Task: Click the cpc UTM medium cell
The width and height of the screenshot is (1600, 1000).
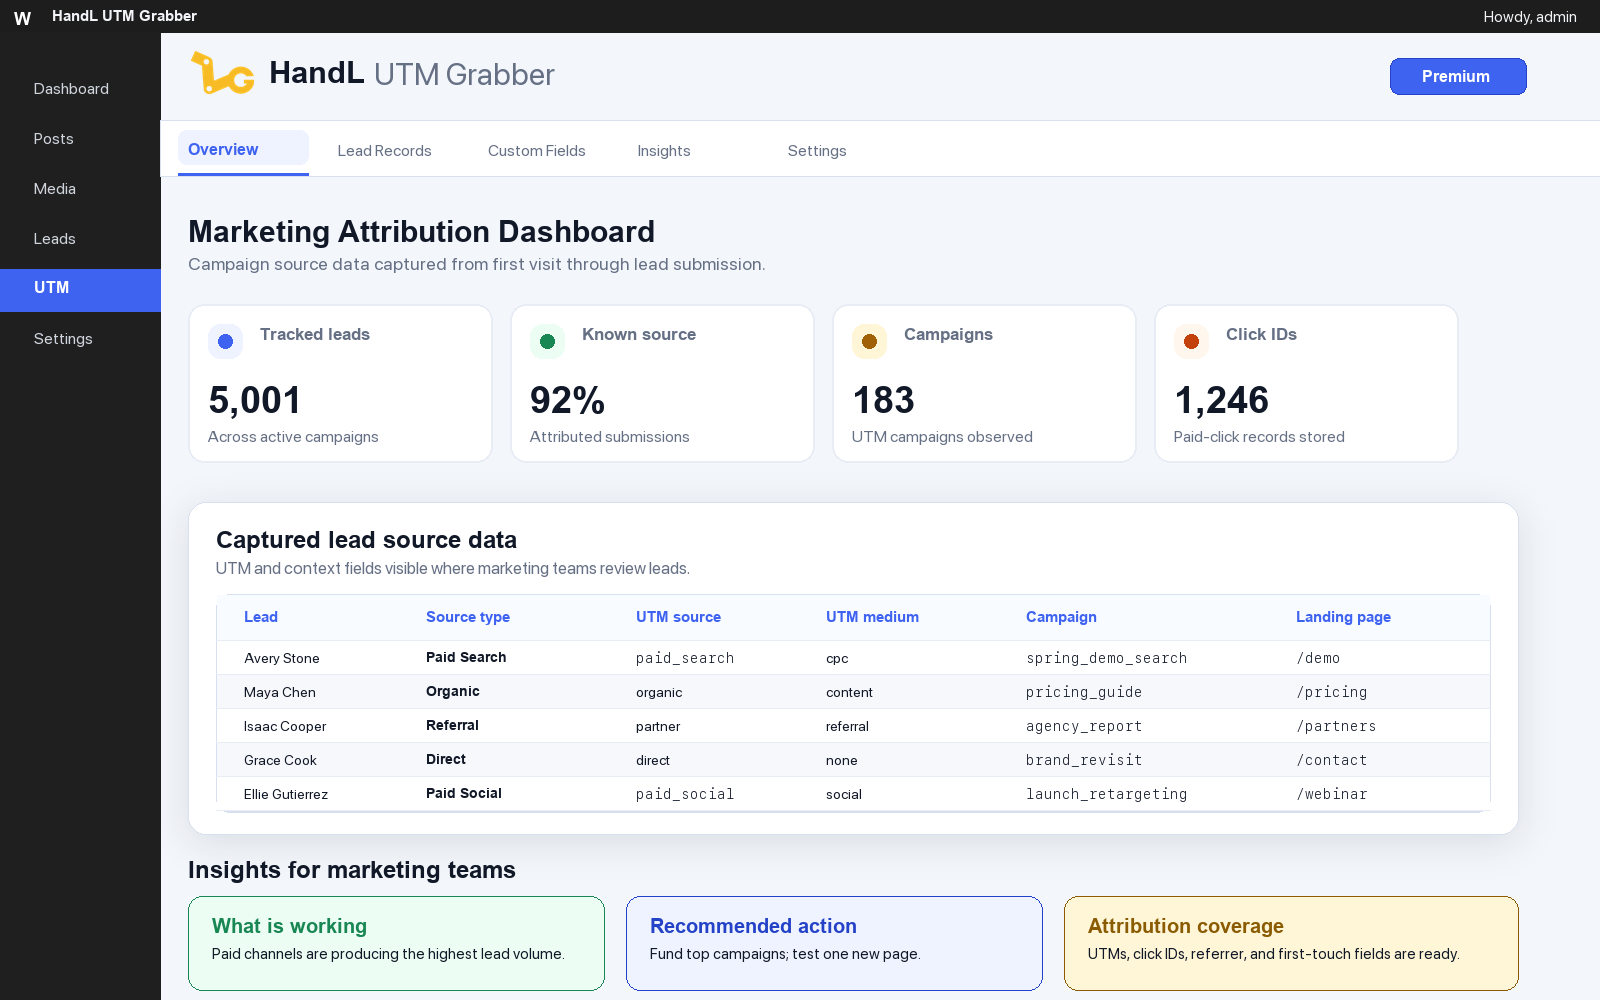Action: [837, 658]
